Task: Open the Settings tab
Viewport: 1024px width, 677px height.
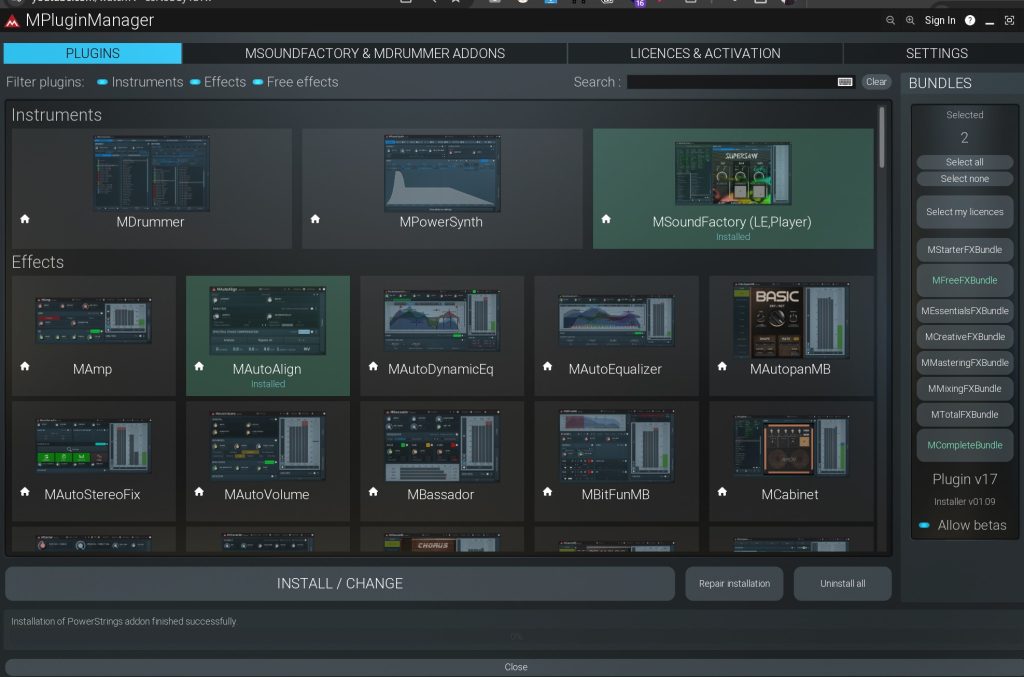Action: click(936, 53)
